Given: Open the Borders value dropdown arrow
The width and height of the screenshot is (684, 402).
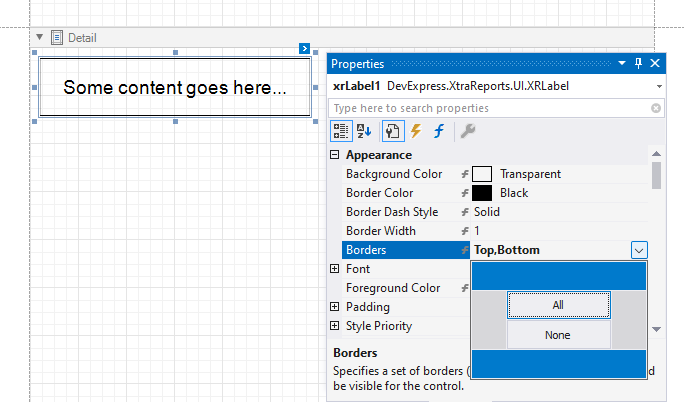Looking at the screenshot, I should pos(639,250).
